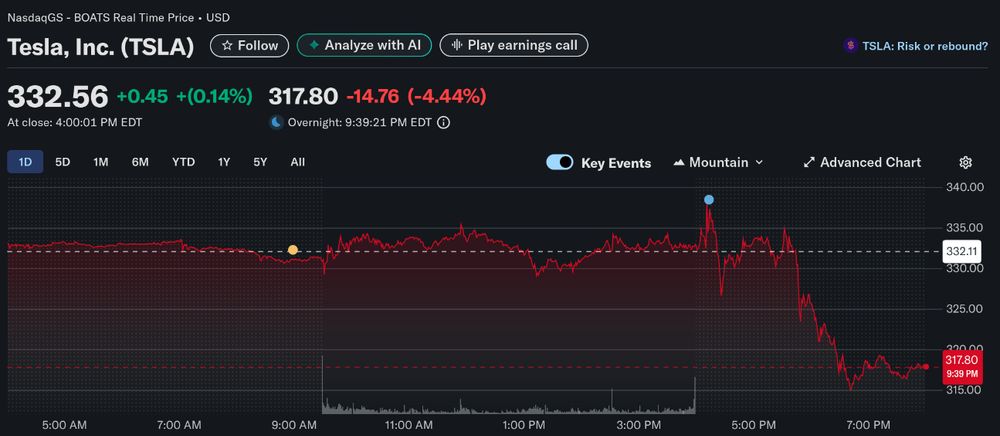Screen dimensions: 1000x436
Task: Click the 11:00 AM axis label
Action: click(x=408, y=425)
